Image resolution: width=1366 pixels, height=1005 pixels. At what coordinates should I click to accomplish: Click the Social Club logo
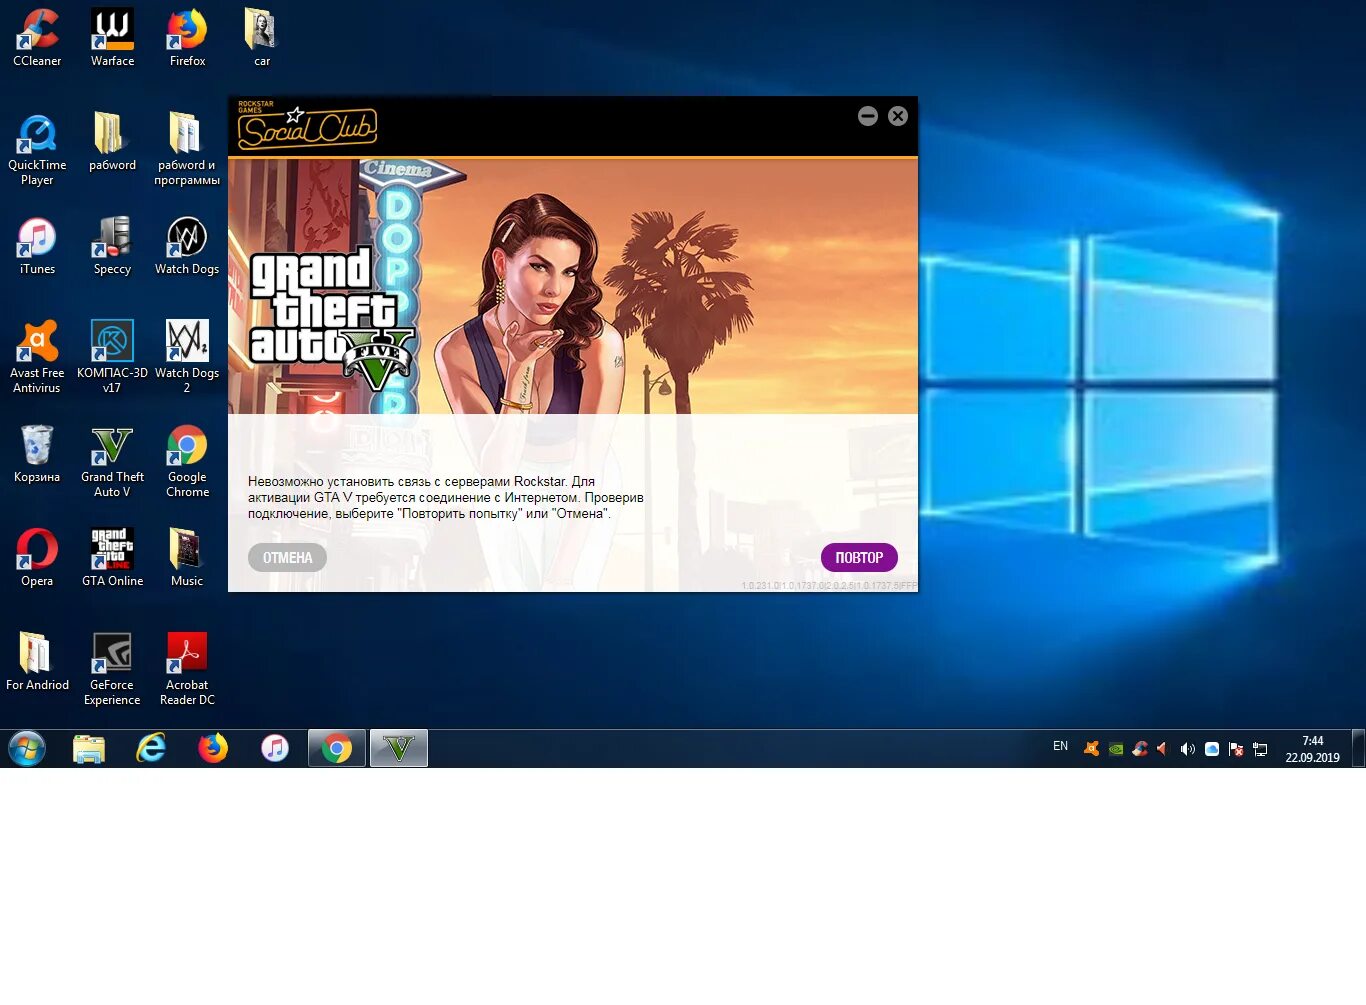point(306,125)
